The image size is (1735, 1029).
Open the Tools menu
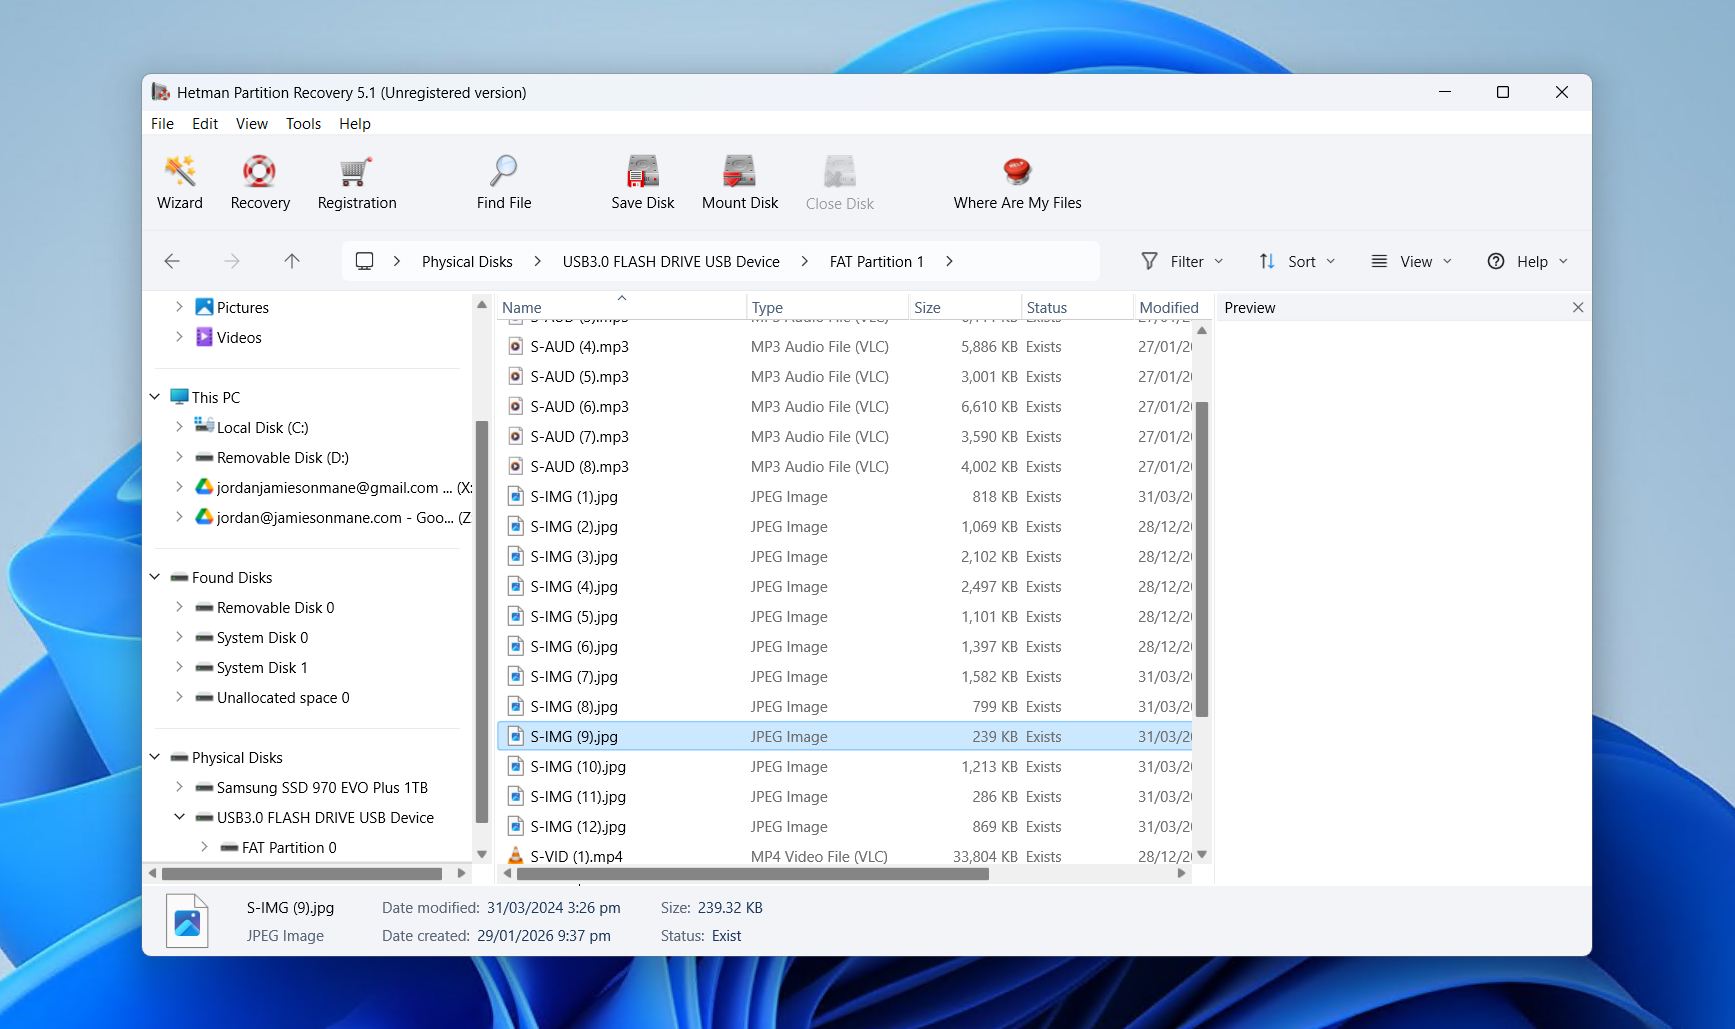click(x=303, y=123)
